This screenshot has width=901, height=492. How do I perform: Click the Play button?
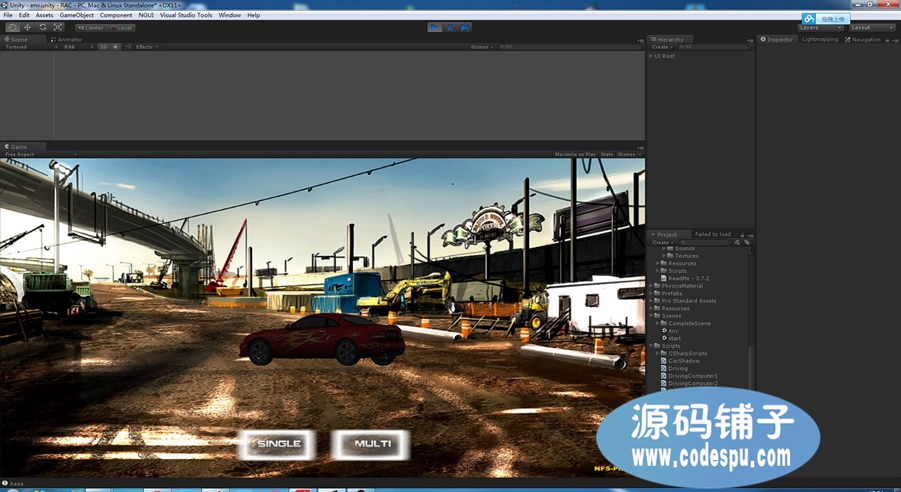click(434, 28)
